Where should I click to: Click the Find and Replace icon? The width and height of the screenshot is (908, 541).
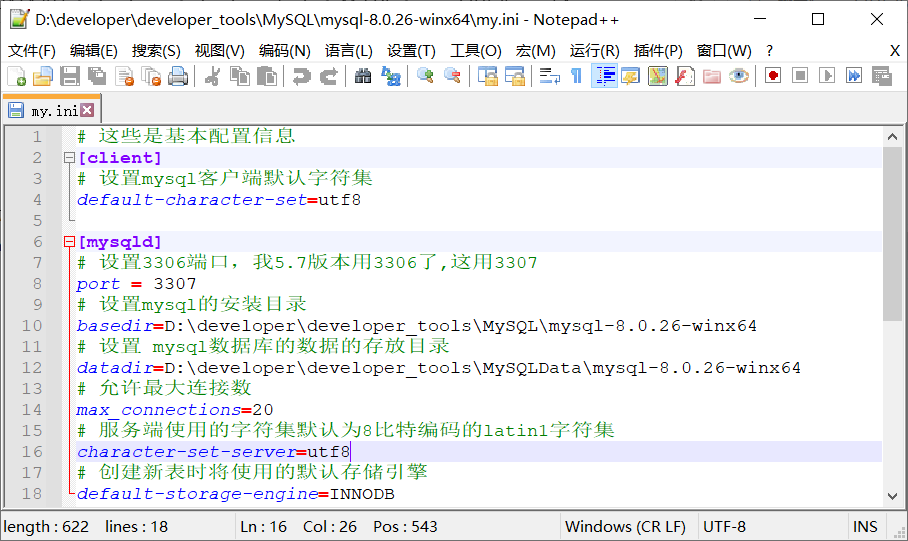point(390,76)
